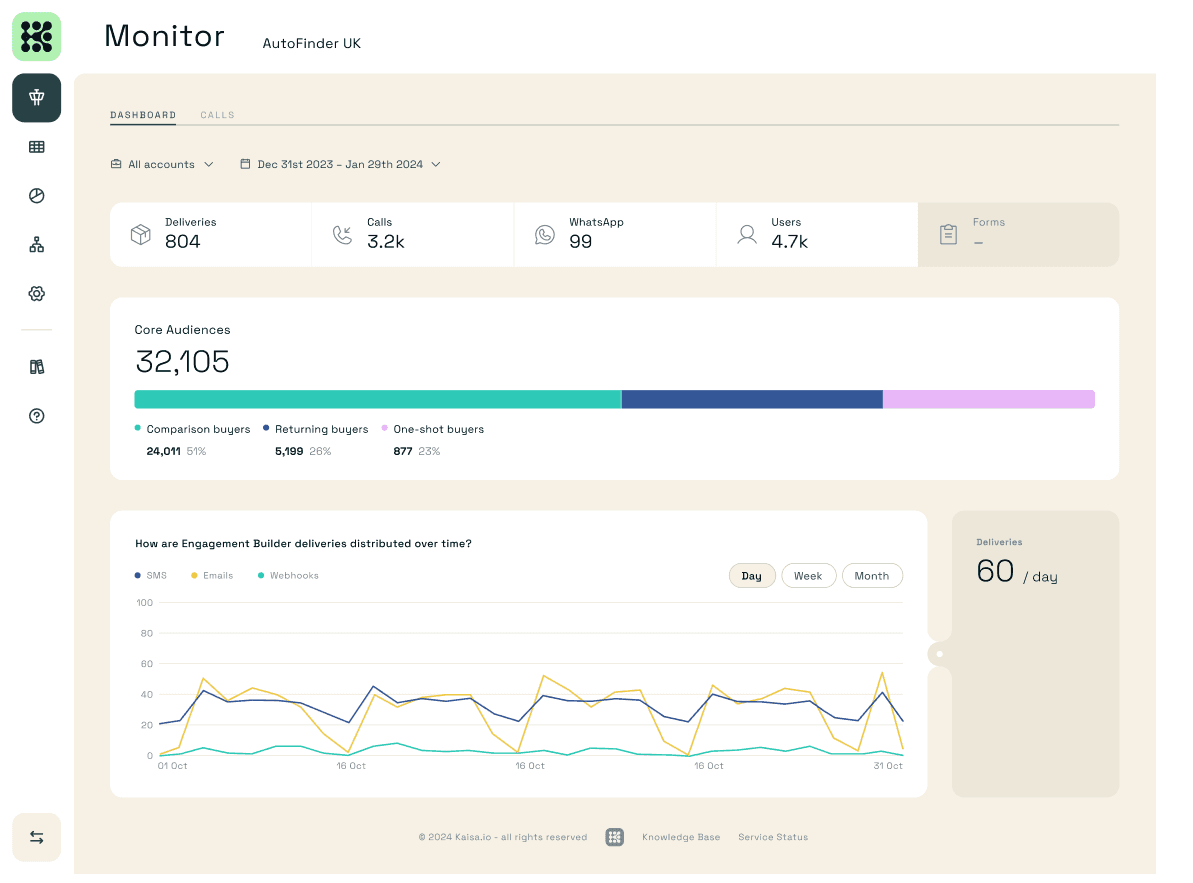Click the pink One-shot buyers bar segment
Image resolution: width=1193 pixels, height=883 pixels.
coord(989,399)
